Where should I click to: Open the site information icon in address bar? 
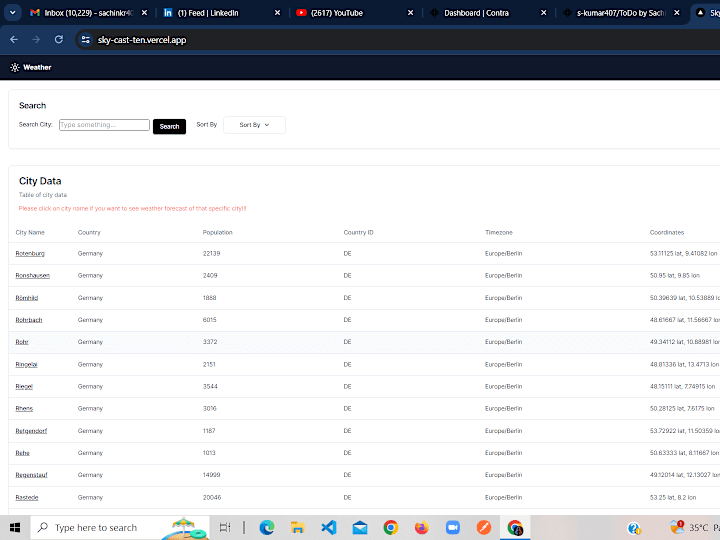coord(85,40)
